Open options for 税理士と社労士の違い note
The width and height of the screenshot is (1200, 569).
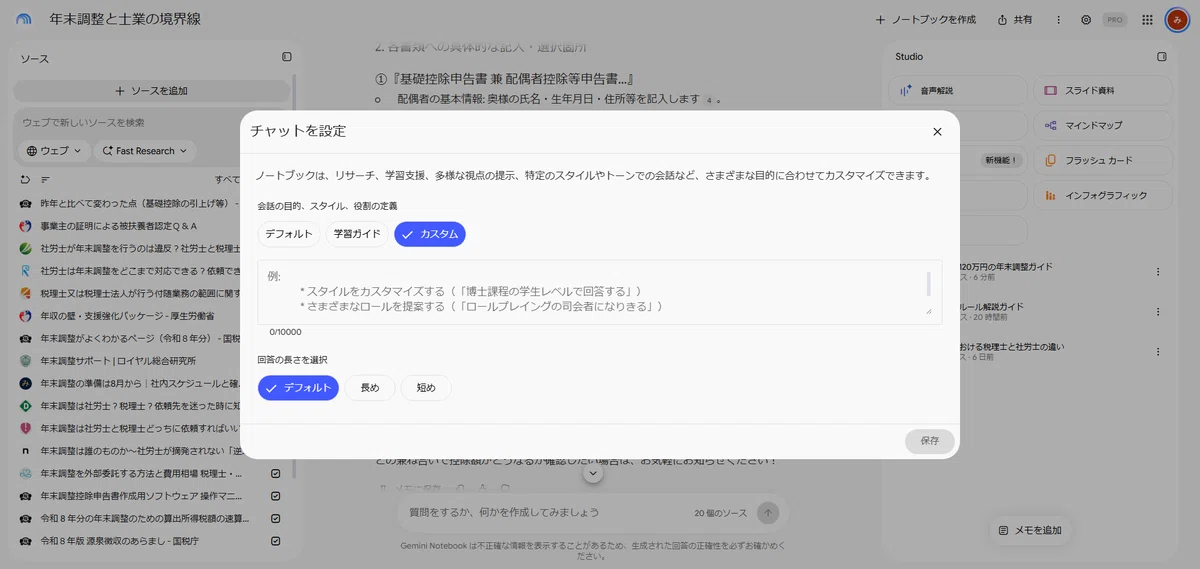(x=1158, y=352)
